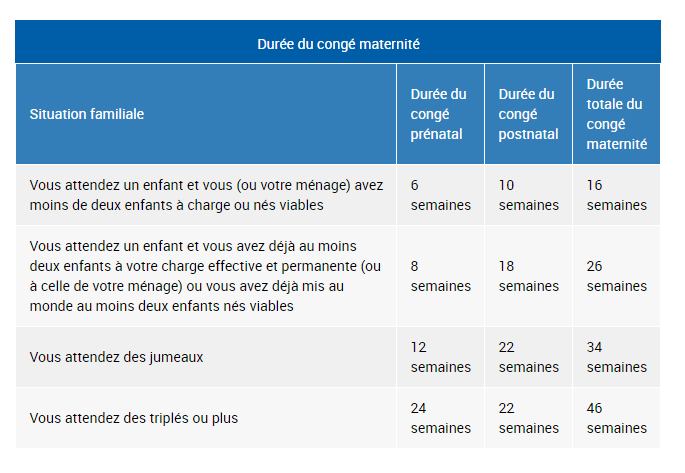Click the situation with at least two children
The width and height of the screenshot is (685, 473).
pos(206,276)
